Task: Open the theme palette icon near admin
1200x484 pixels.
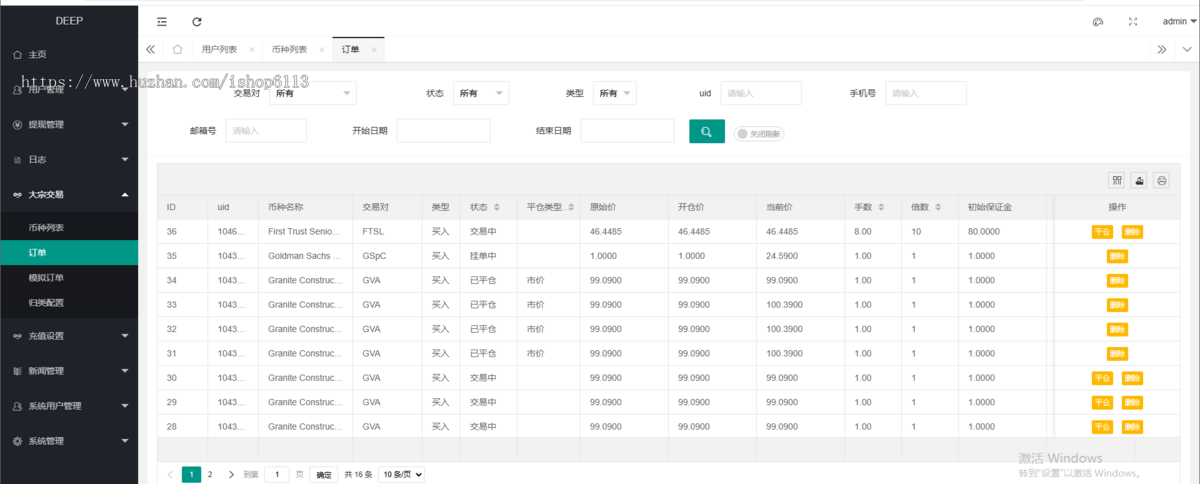Action: coord(1097,21)
